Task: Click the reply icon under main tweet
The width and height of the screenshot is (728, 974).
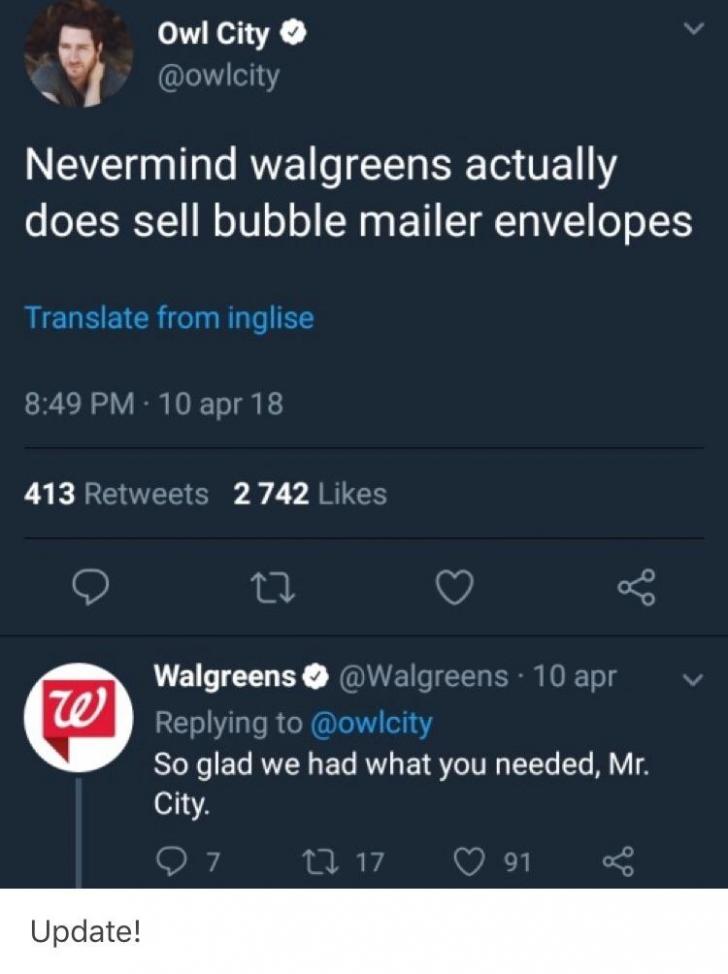Action: 91,588
